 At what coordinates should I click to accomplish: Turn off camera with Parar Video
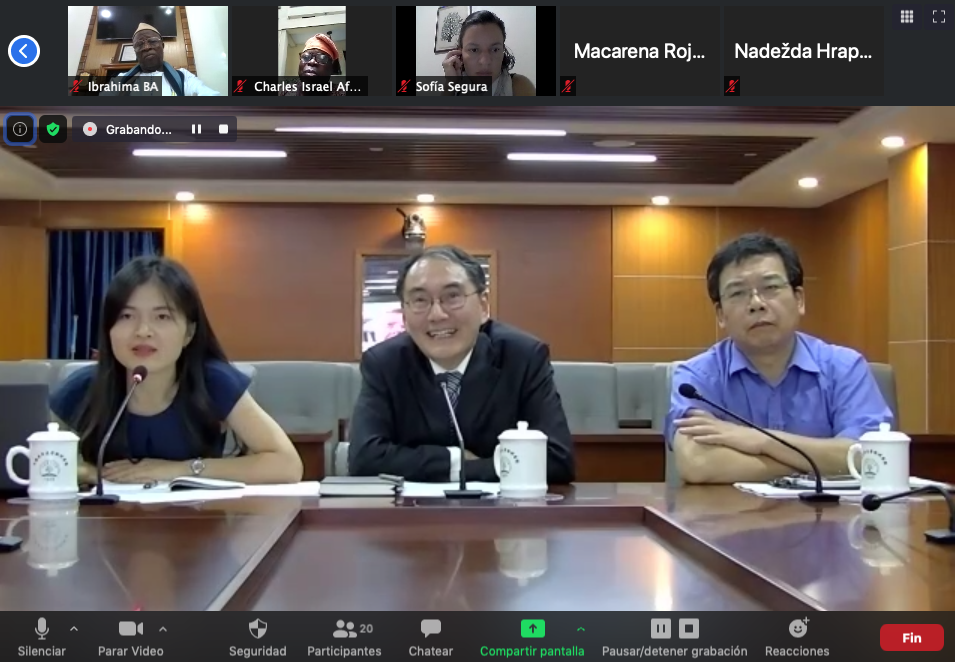click(130, 637)
